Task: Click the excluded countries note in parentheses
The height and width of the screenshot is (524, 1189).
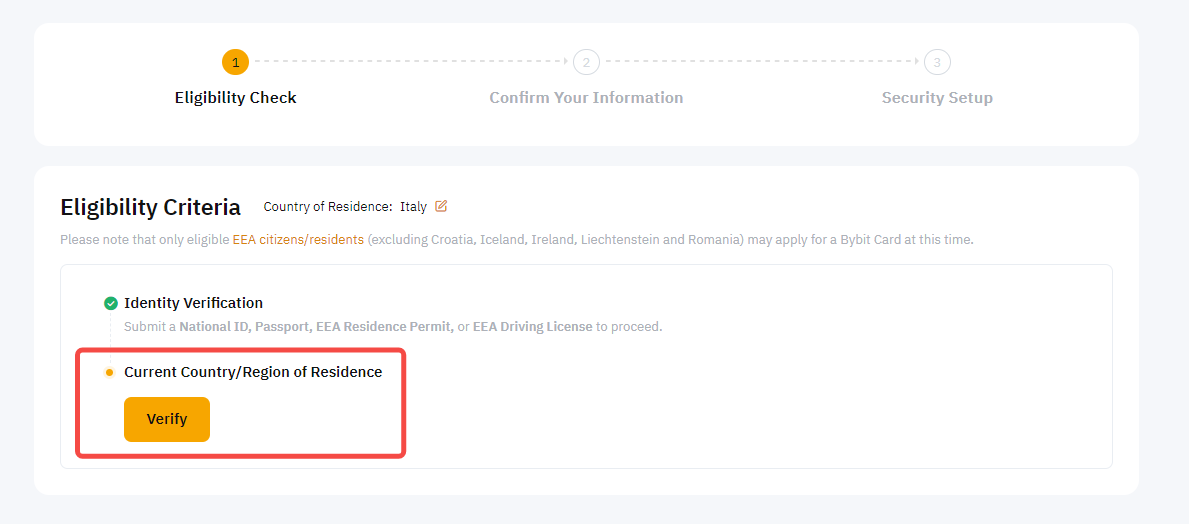Action: tap(555, 240)
